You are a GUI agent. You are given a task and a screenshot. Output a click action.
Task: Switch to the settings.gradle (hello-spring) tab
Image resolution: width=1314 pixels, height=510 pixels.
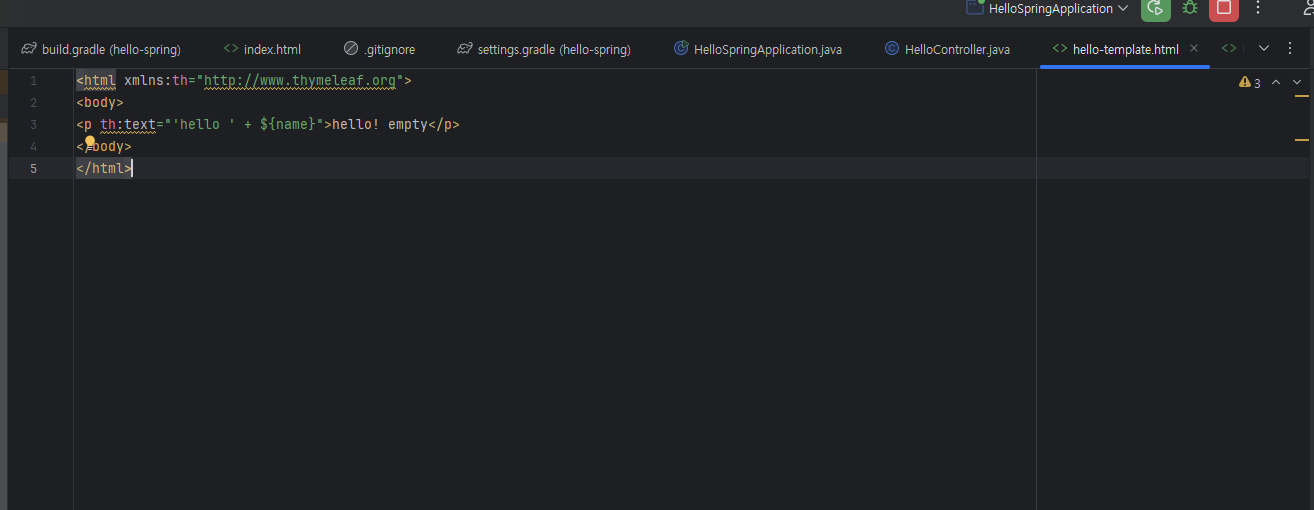coord(544,49)
